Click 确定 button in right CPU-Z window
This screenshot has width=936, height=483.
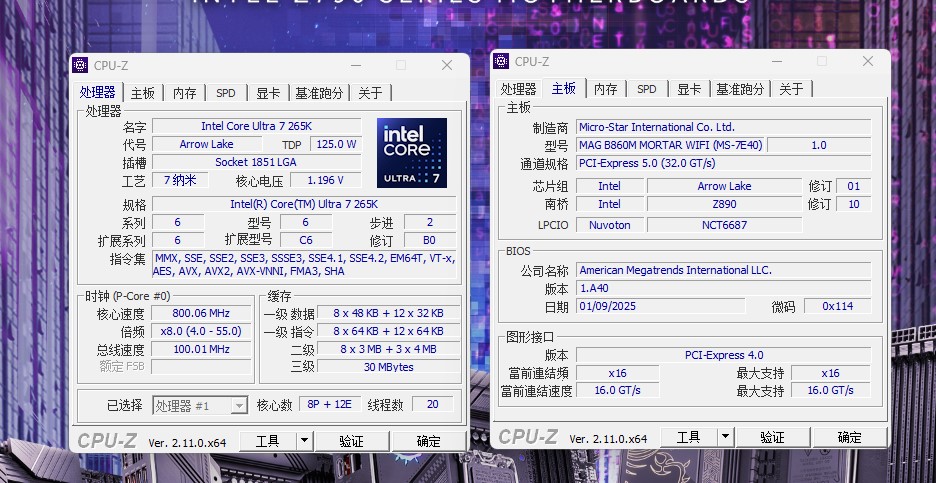(849, 437)
